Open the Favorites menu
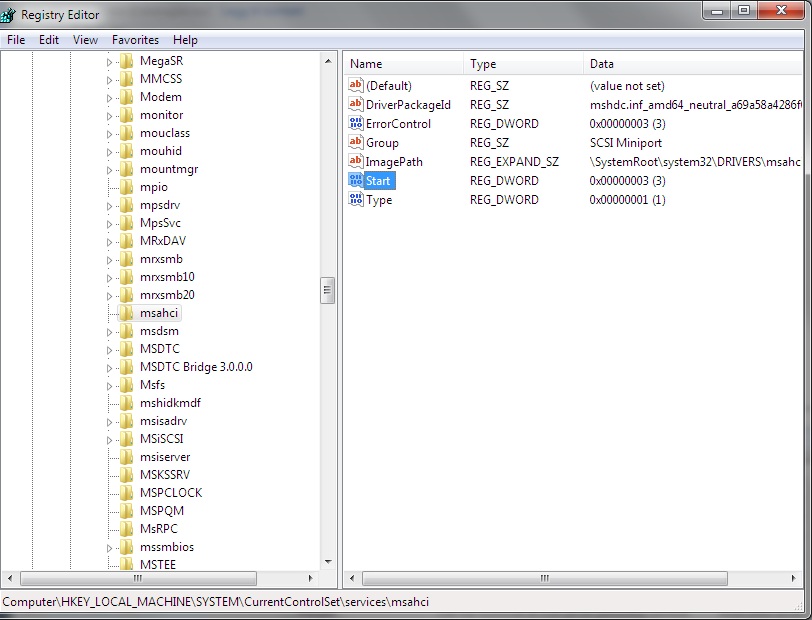 click(x=135, y=40)
